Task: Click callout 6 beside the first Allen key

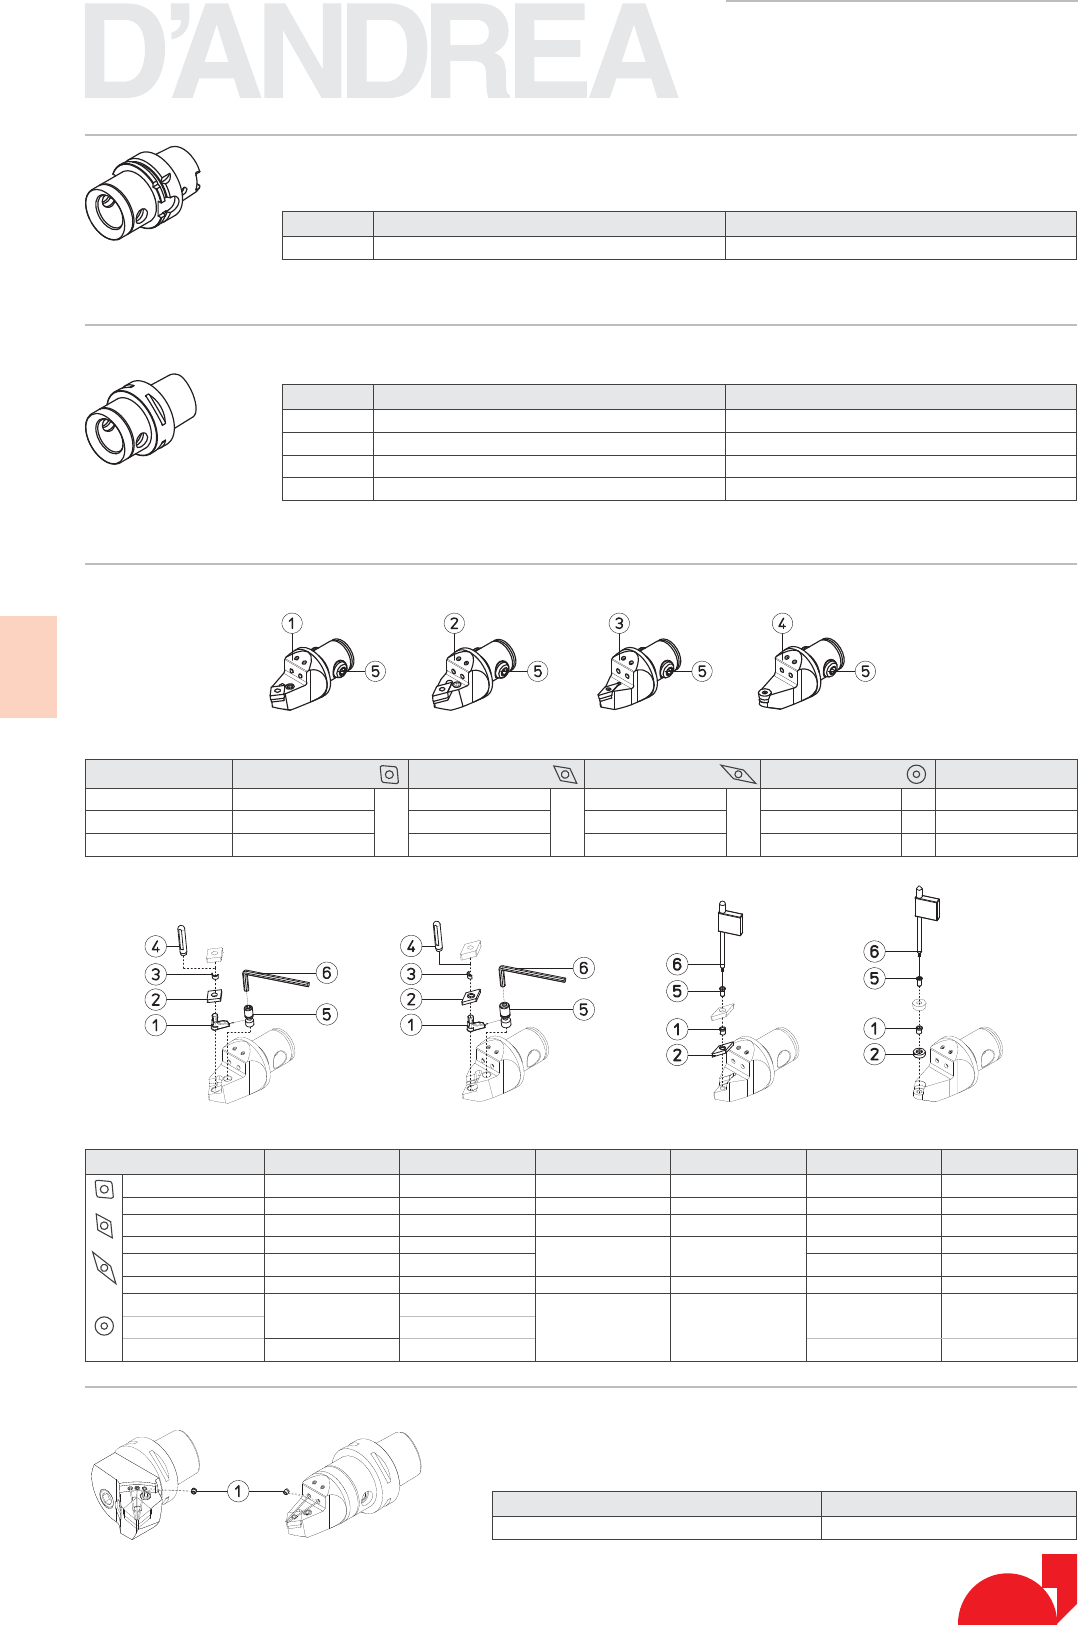Action: [326, 972]
